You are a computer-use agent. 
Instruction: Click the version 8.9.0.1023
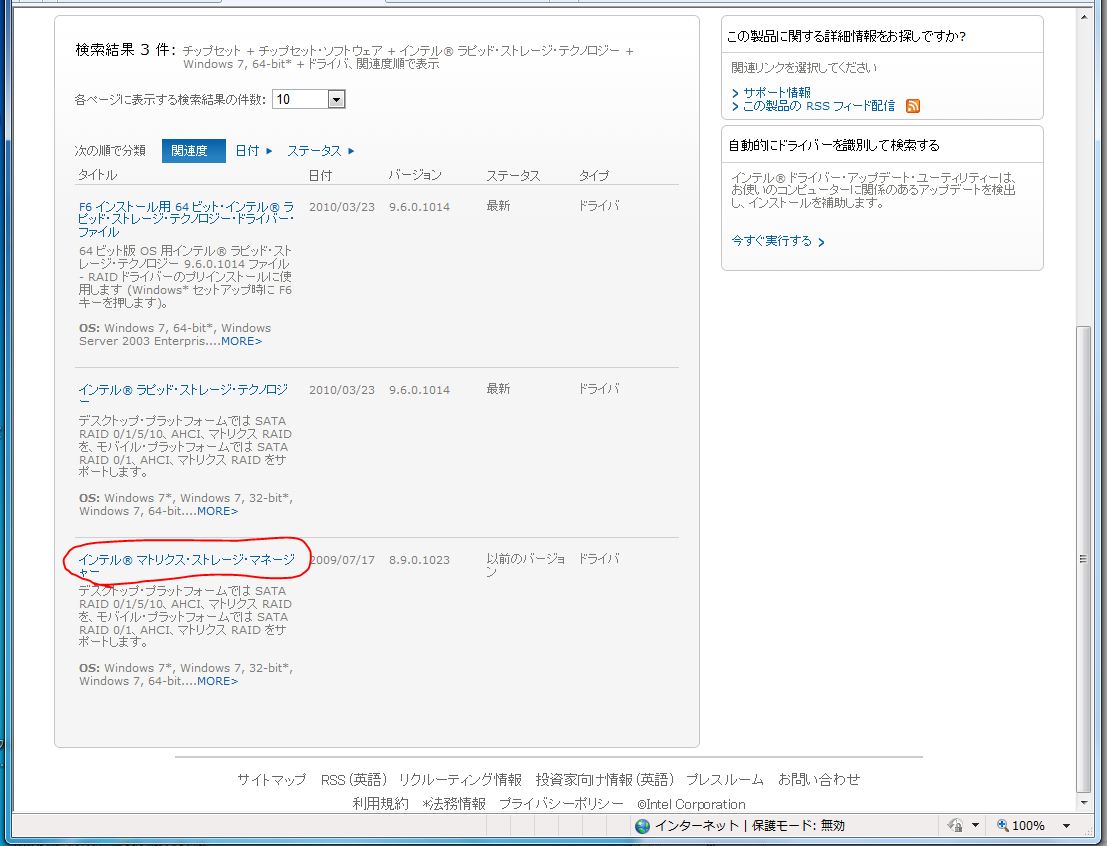tap(419, 560)
